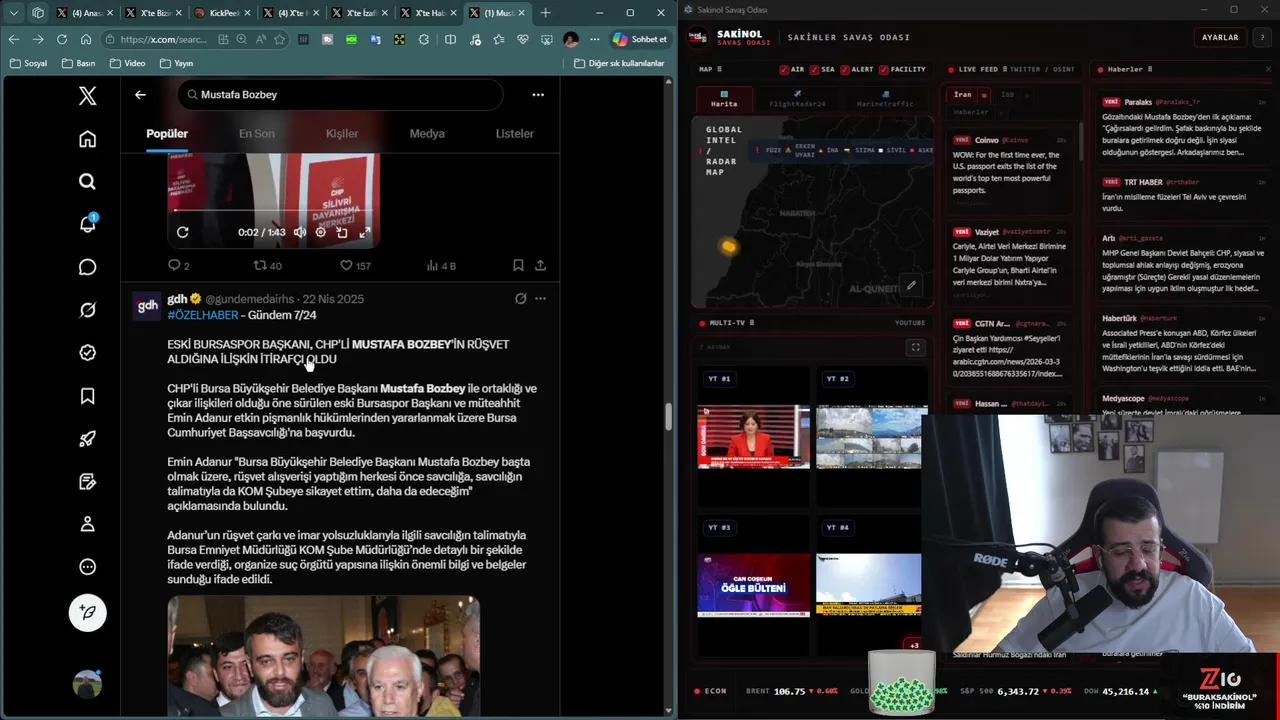
Task: Open Edge Settings and more ellipsis menu
Action: [x=595, y=39]
